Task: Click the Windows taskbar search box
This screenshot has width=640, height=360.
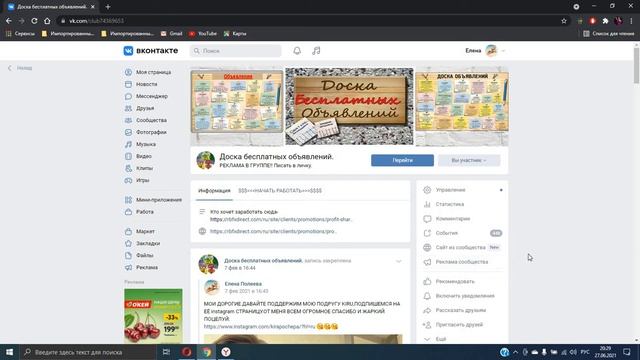Action: [x=88, y=352]
